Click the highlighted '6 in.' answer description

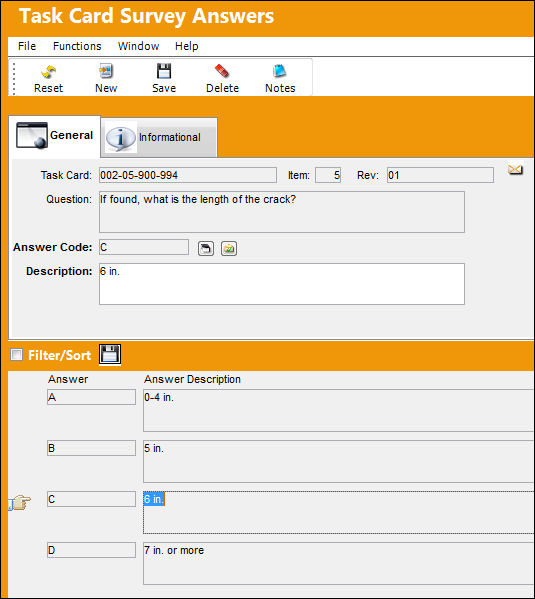[339, 512]
